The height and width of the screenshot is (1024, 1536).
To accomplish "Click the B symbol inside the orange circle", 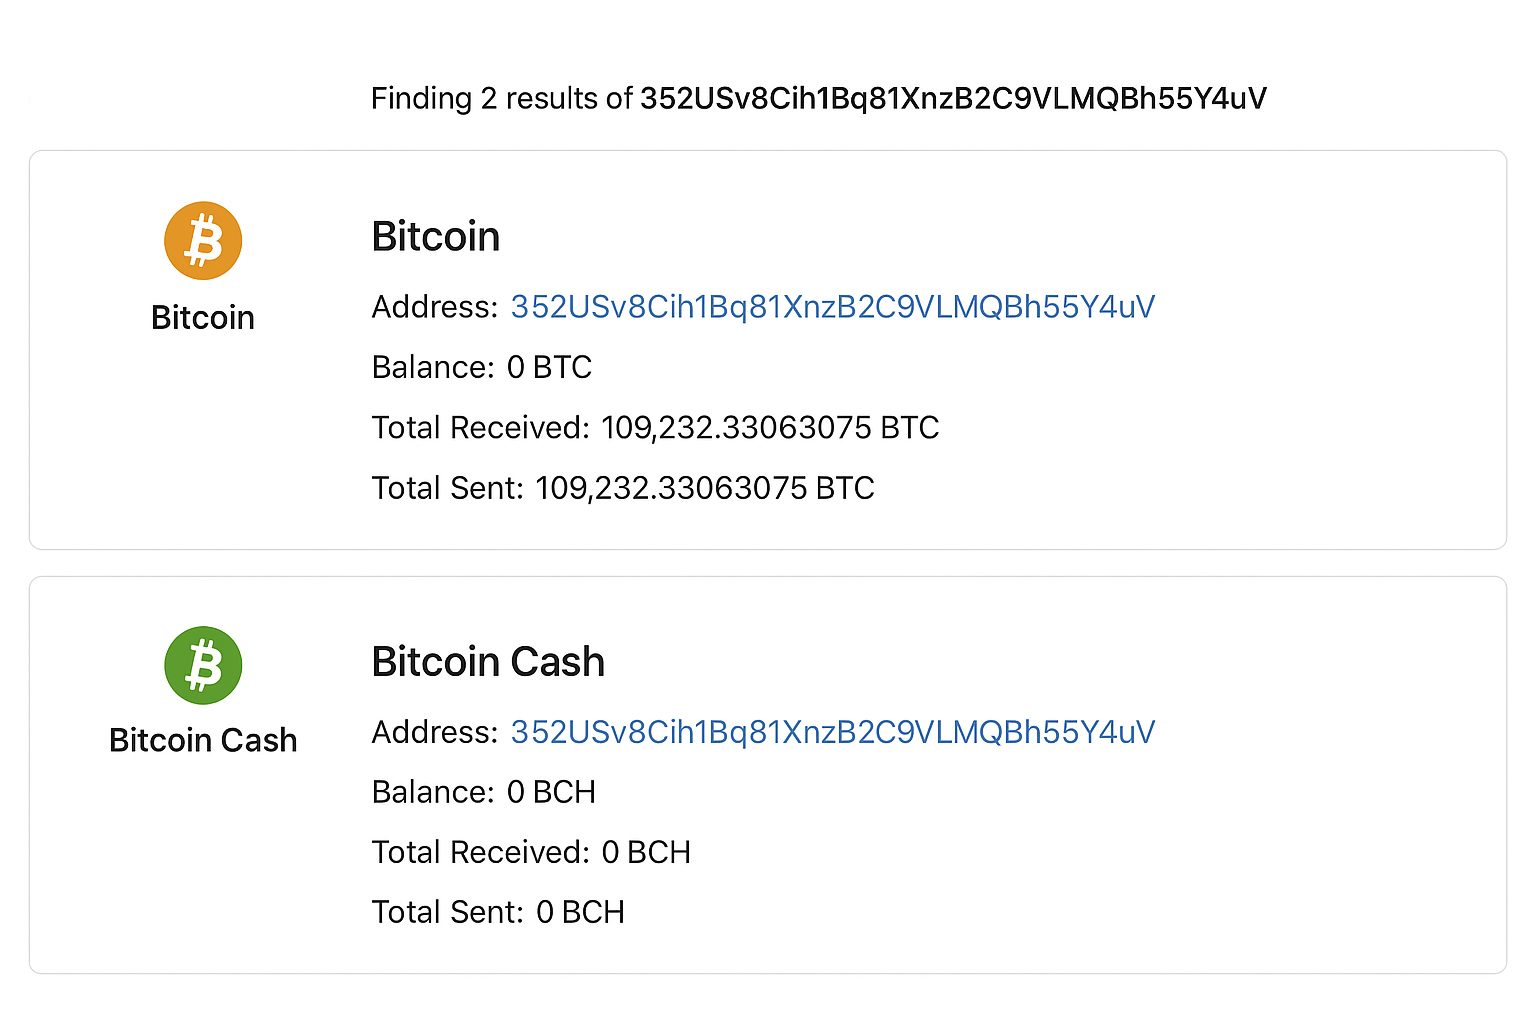I will coord(202,239).
